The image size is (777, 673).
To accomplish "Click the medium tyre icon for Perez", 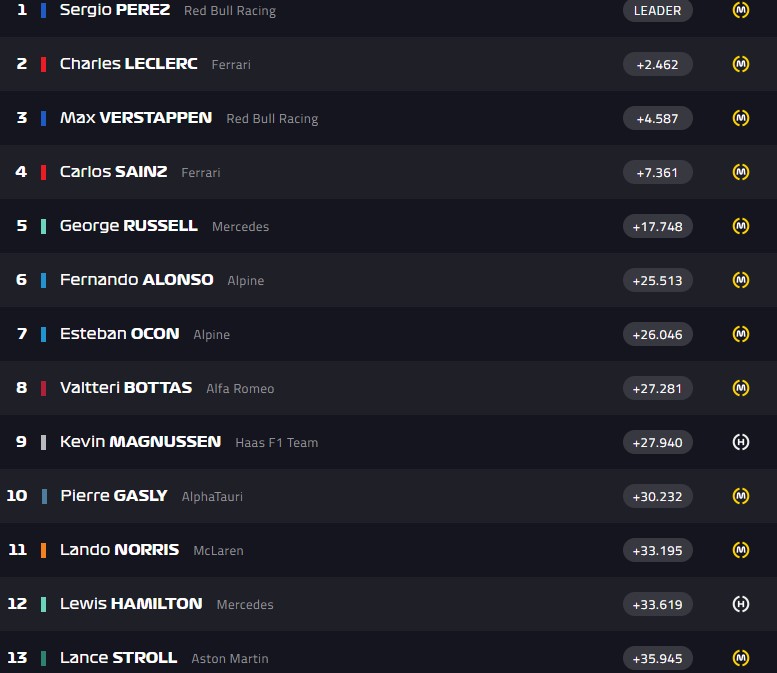I will 741,10.
